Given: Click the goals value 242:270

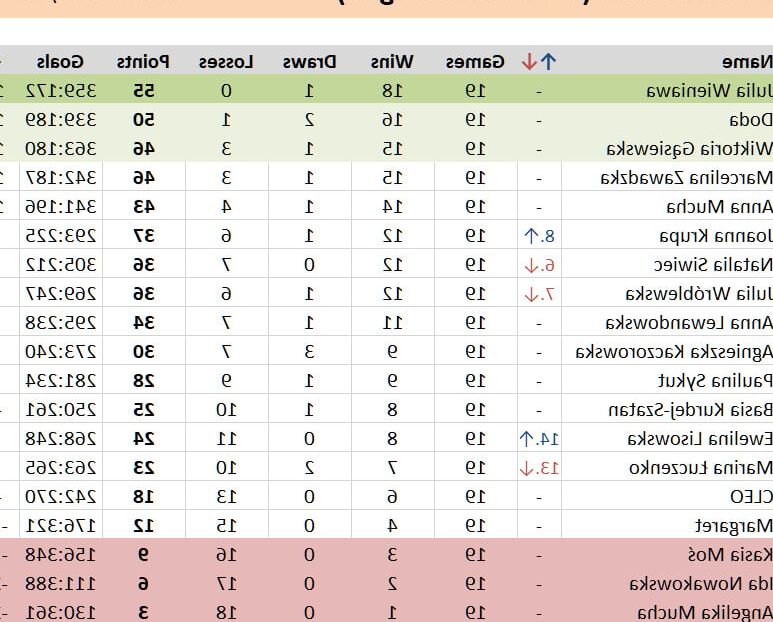Looking at the screenshot, I should click(61, 497).
